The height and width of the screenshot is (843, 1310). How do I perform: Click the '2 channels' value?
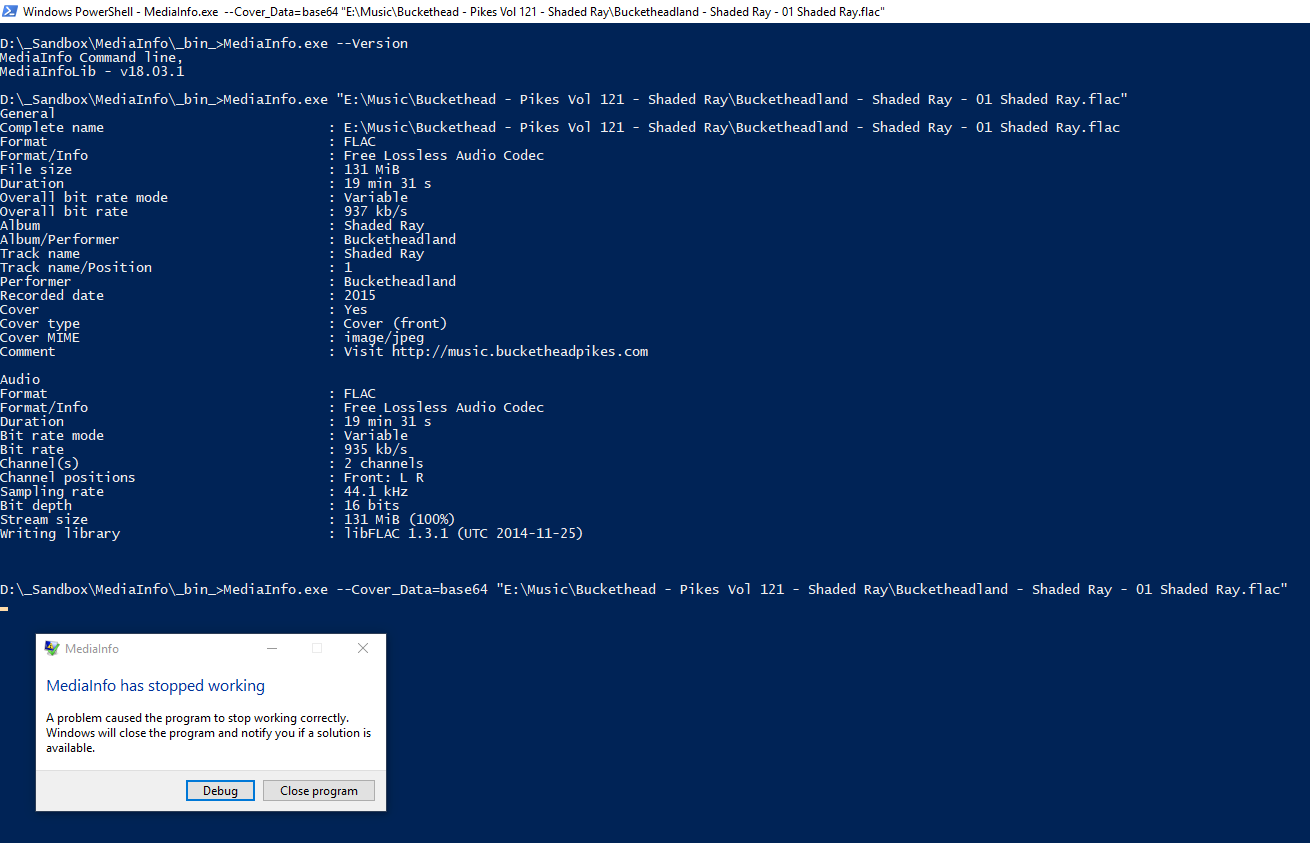click(x=384, y=463)
